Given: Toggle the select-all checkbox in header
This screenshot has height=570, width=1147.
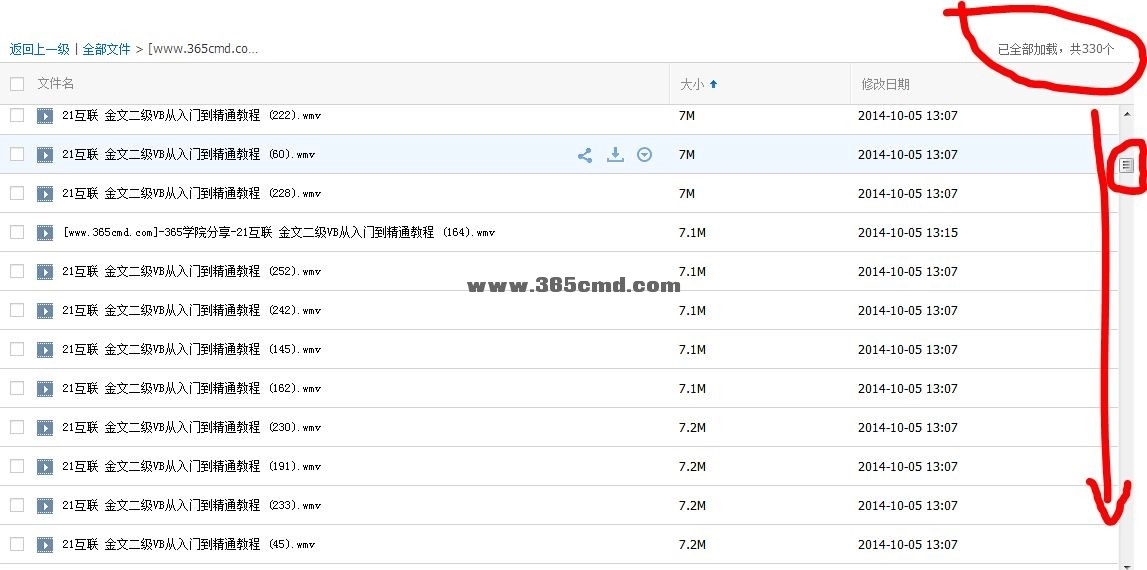Looking at the screenshot, I should click(x=17, y=84).
